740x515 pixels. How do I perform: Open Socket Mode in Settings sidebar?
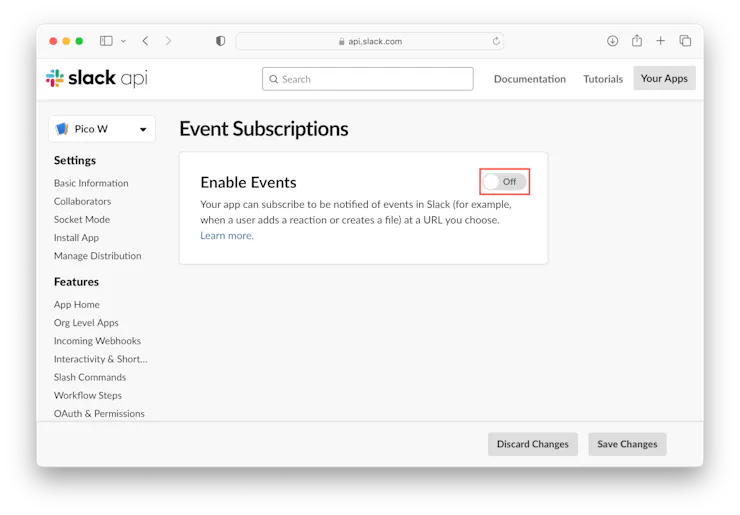[x=82, y=220]
